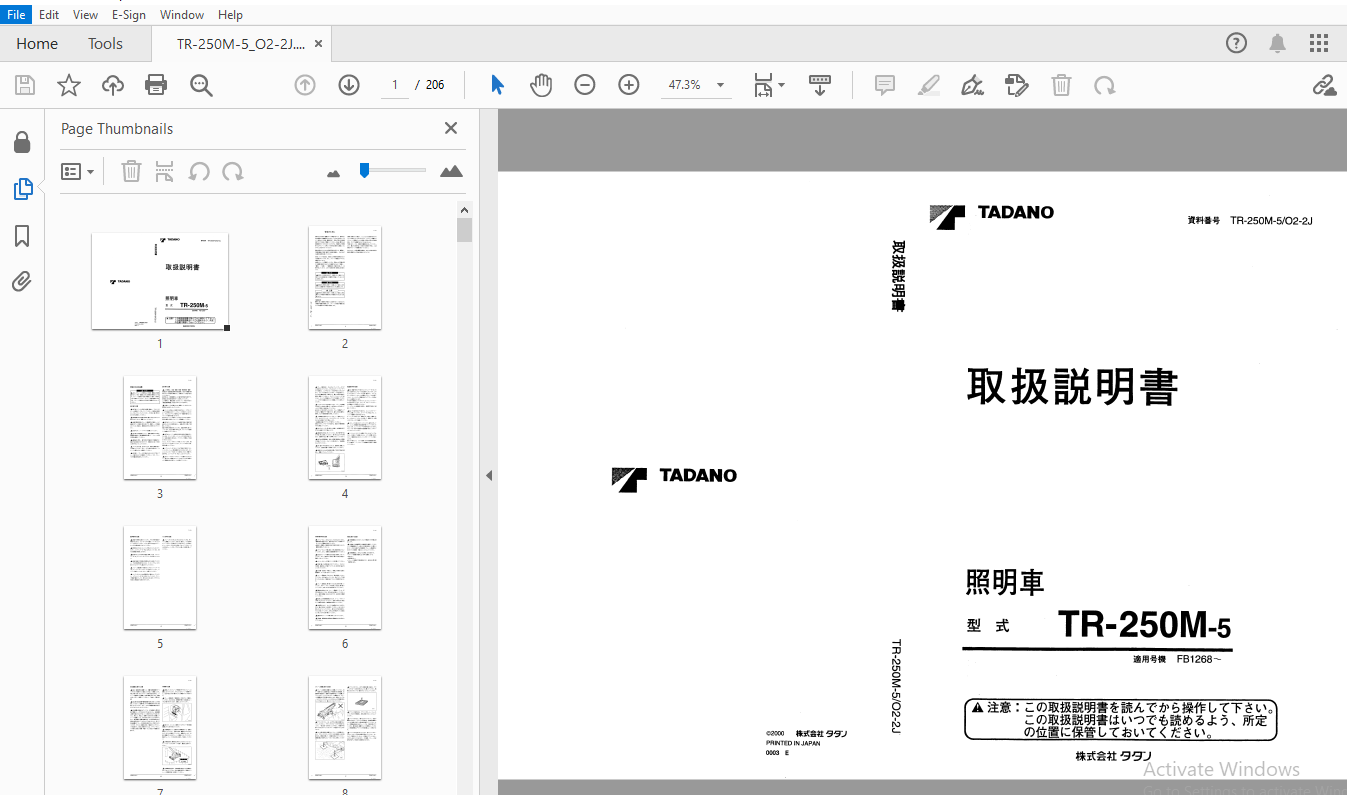Go to next page arrow
The height and width of the screenshot is (795, 1347).
[x=349, y=85]
